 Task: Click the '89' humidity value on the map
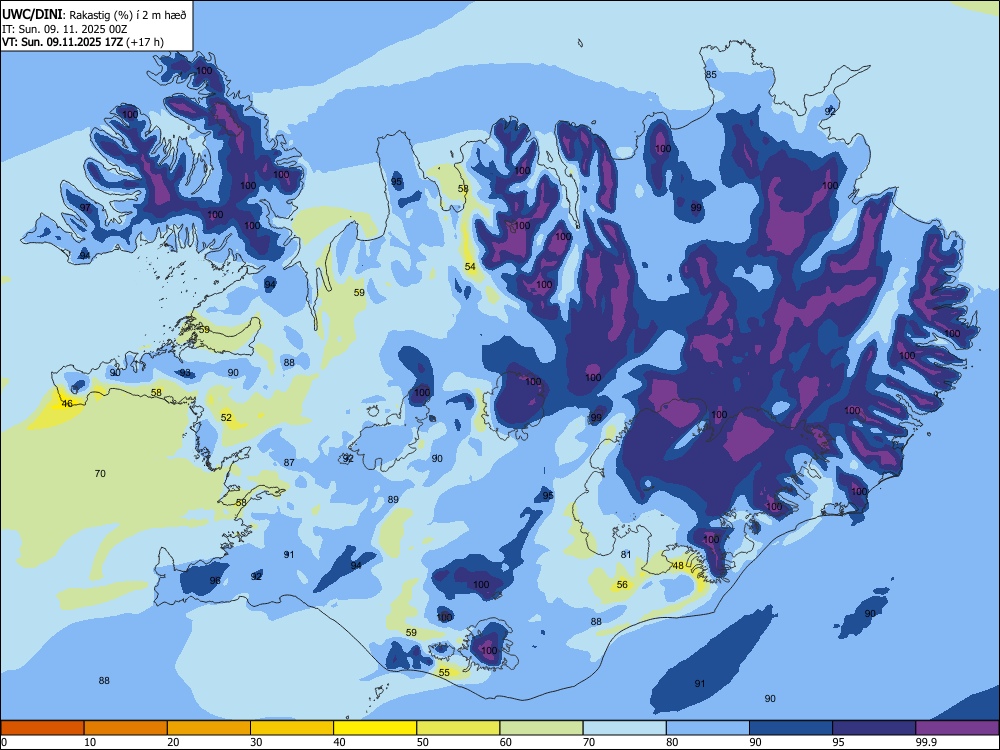click(x=393, y=499)
